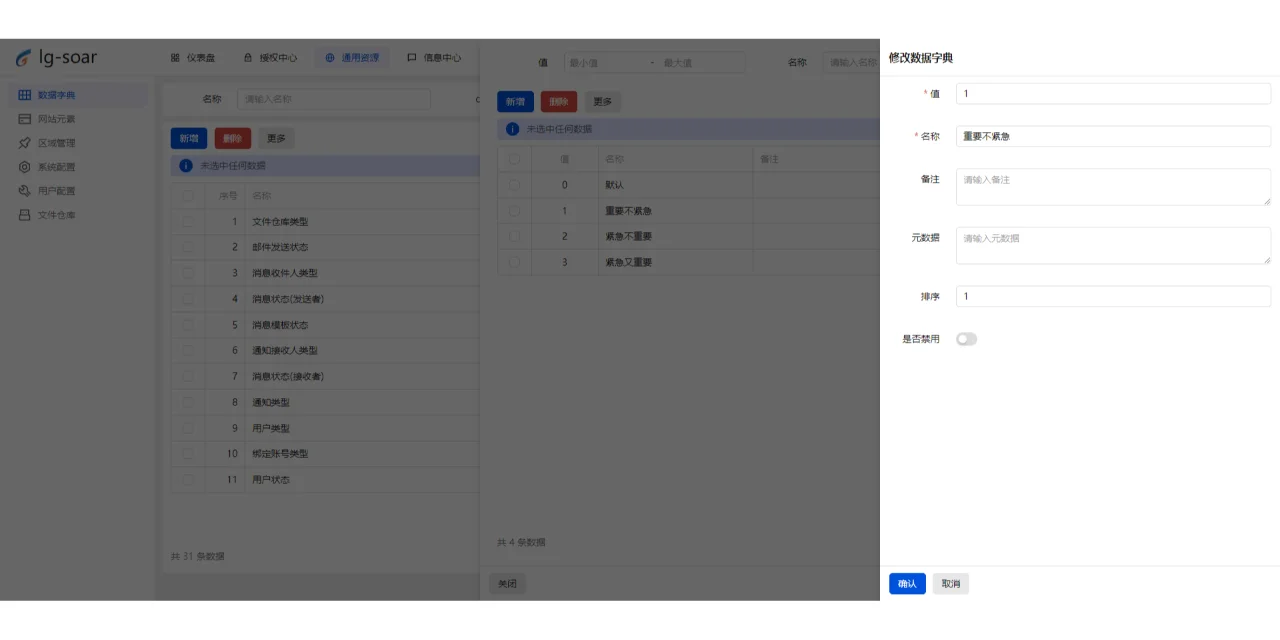Viewport: 1280px width, 640px height.
Task: Toggle the 是否禁用 switch
Action: click(966, 339)
